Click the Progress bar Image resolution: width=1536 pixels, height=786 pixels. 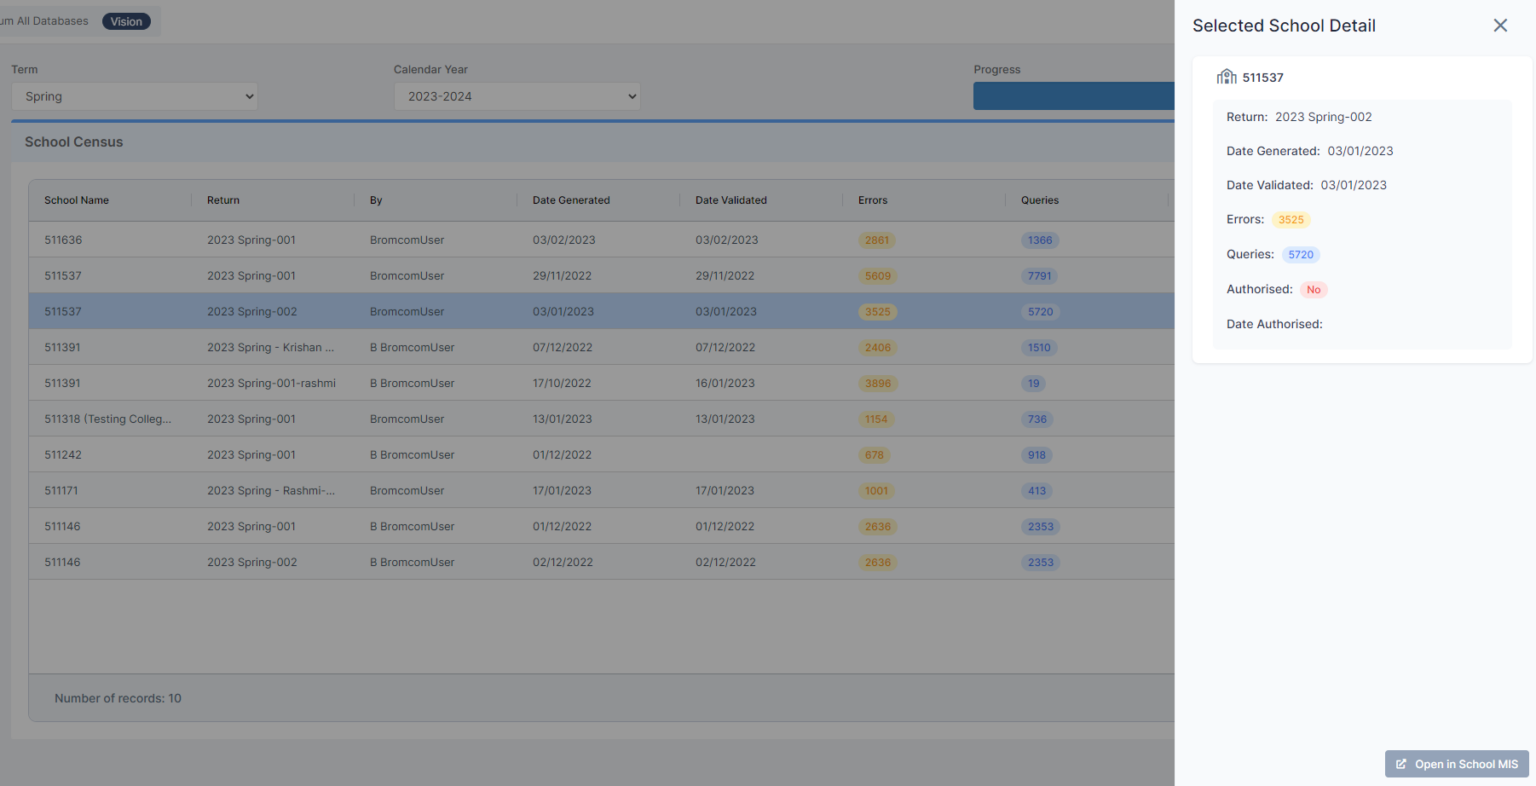tap(1073, 96)
